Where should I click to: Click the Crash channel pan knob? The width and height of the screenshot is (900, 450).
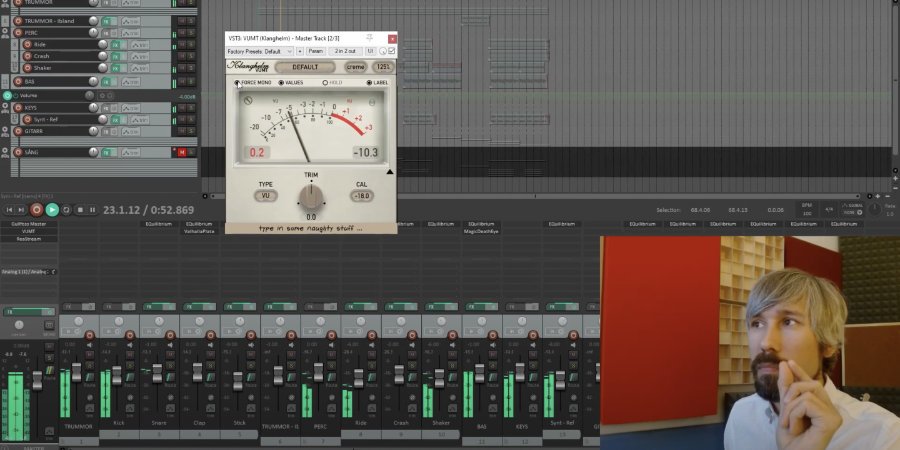pyautogui.click(x=401, y=321)
